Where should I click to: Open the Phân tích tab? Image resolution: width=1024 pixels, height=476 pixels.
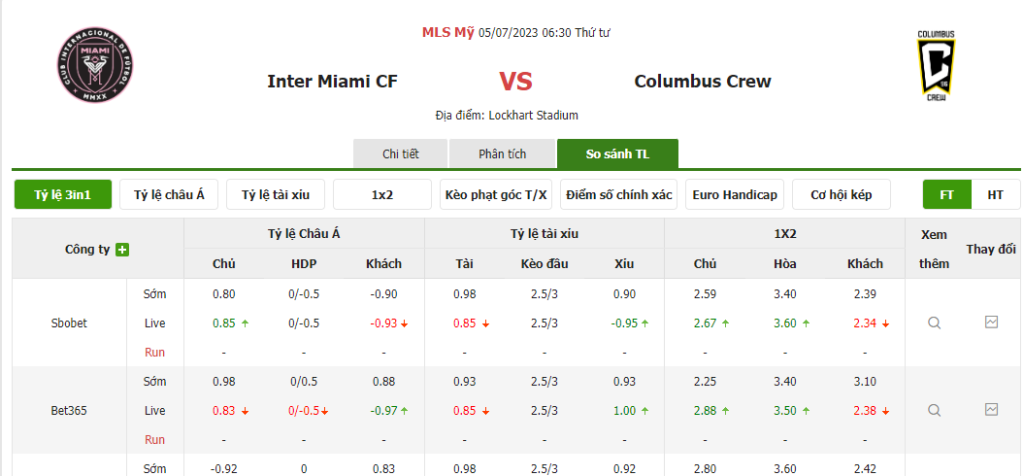(x=502, y=154)
